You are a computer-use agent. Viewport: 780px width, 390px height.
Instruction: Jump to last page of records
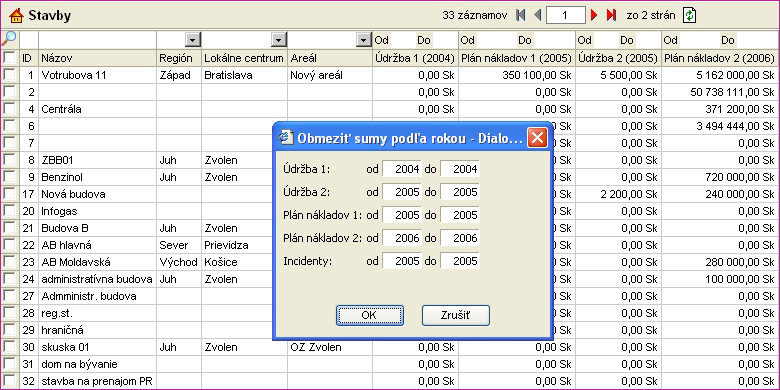coord(611,15)
